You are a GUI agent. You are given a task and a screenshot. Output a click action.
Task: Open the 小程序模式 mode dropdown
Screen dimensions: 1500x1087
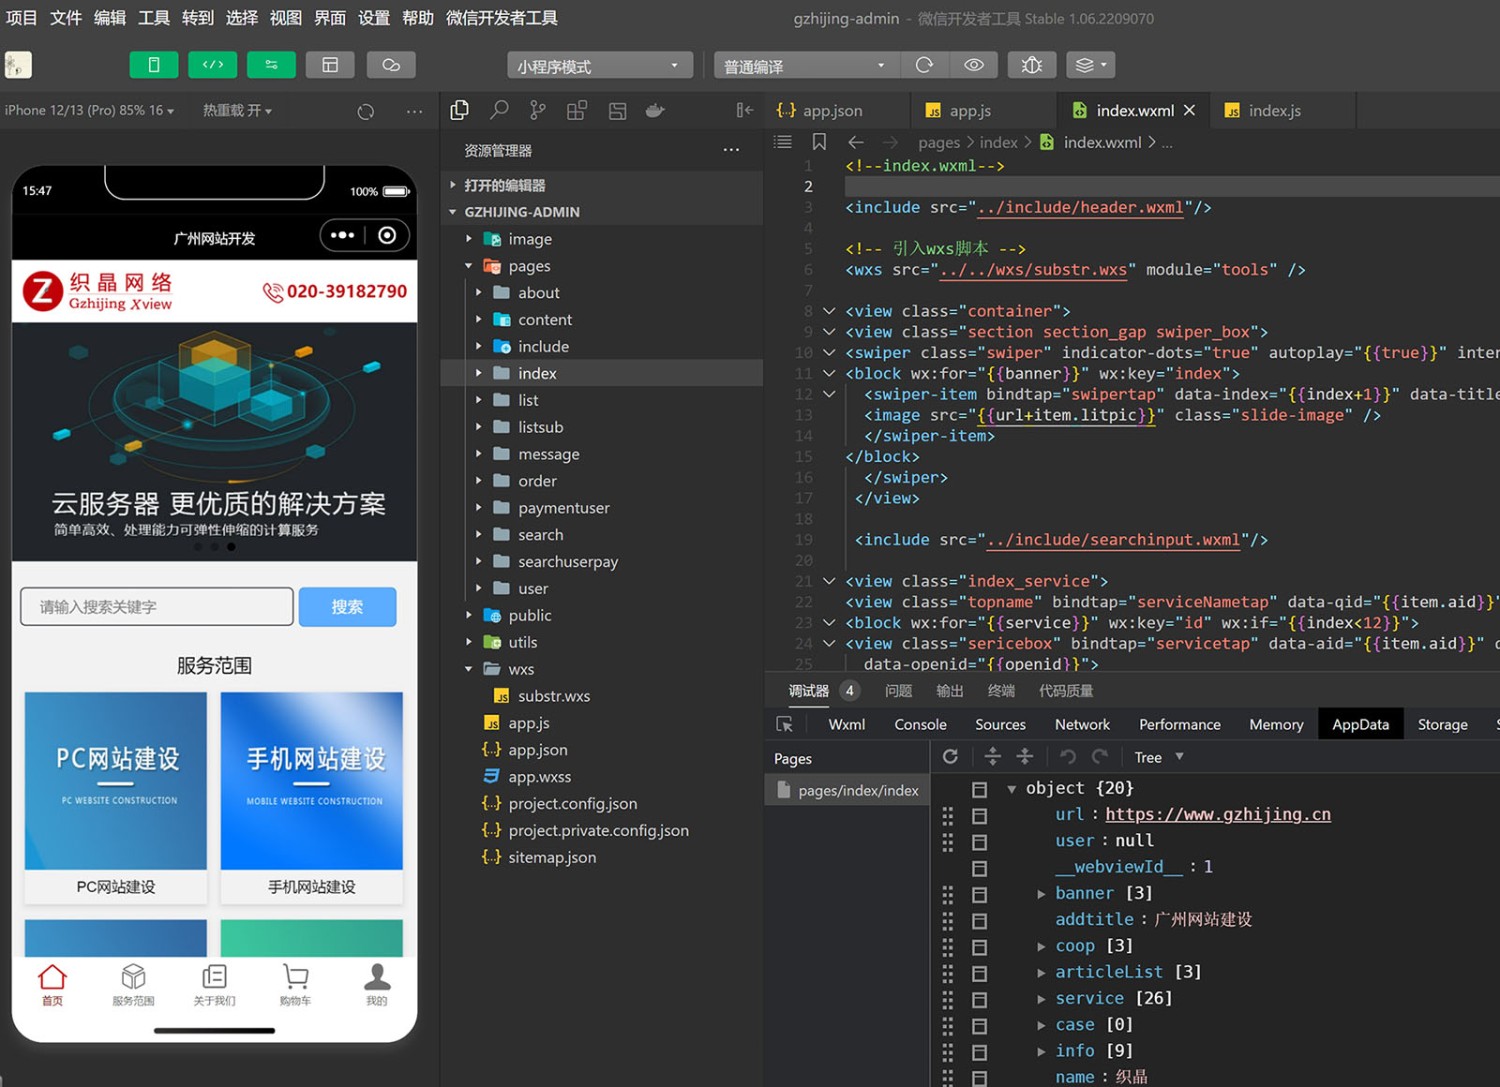point(599,66)
